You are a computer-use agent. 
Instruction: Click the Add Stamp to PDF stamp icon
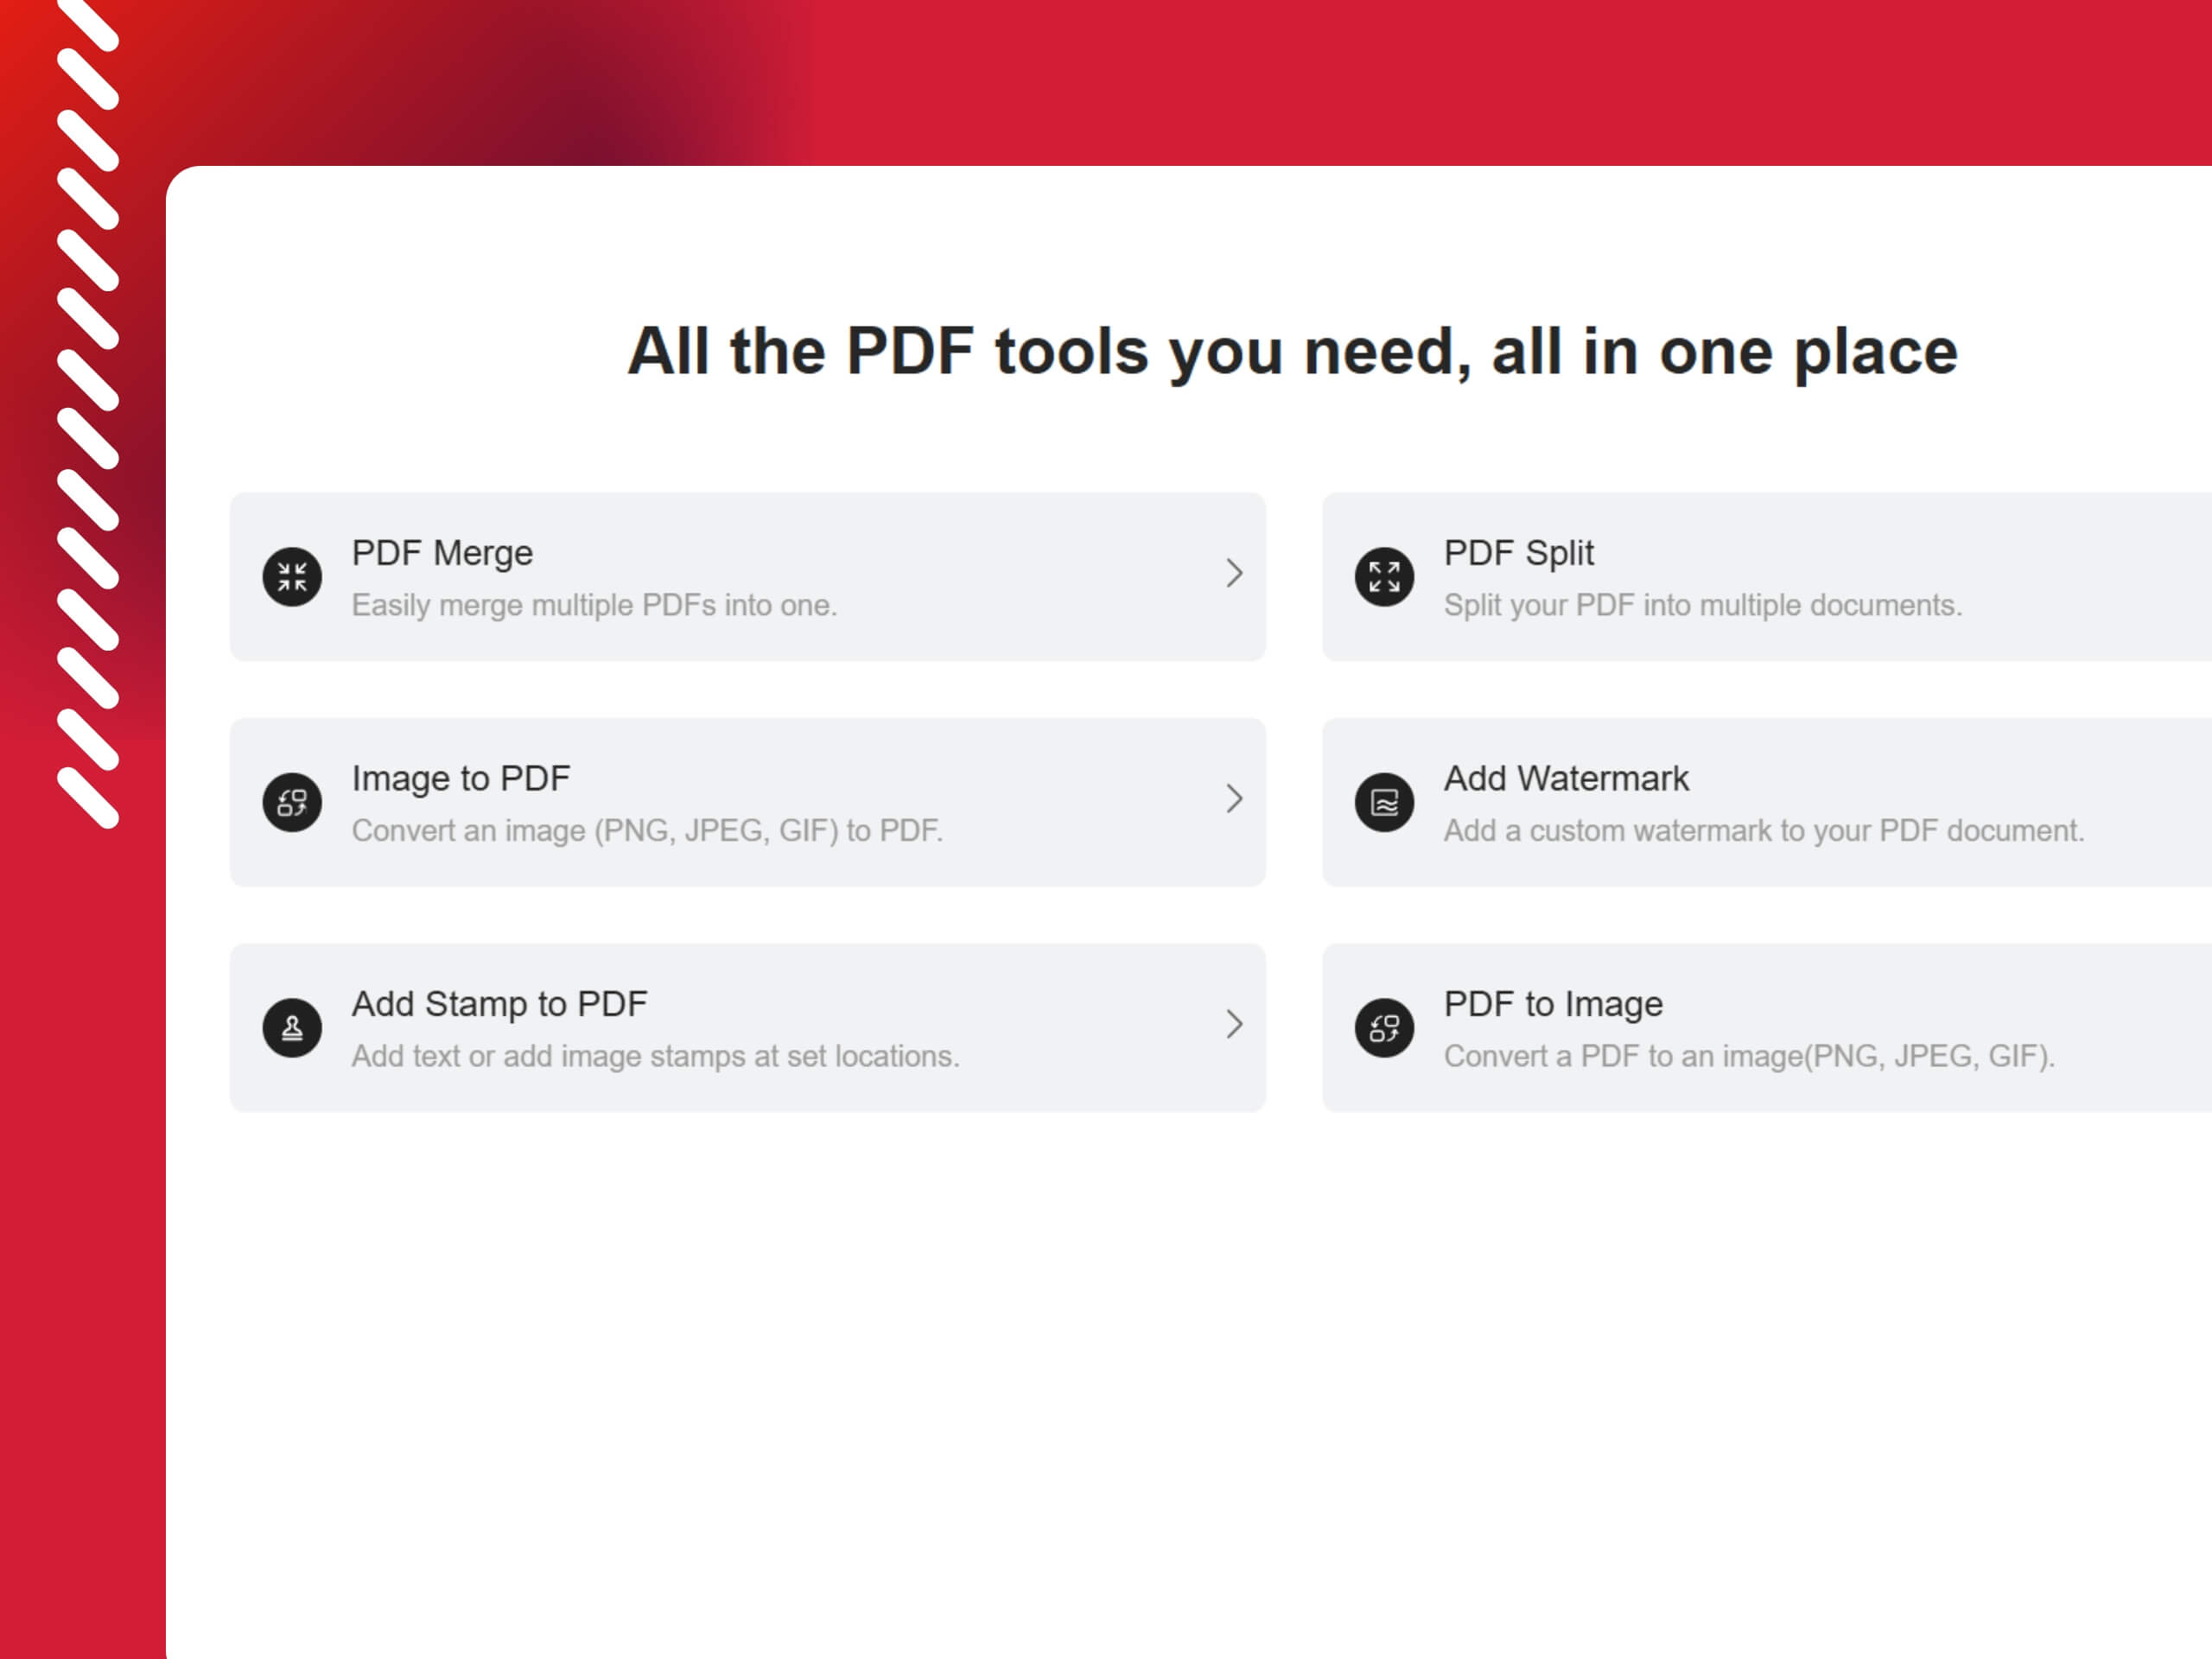click(292, 1027)
